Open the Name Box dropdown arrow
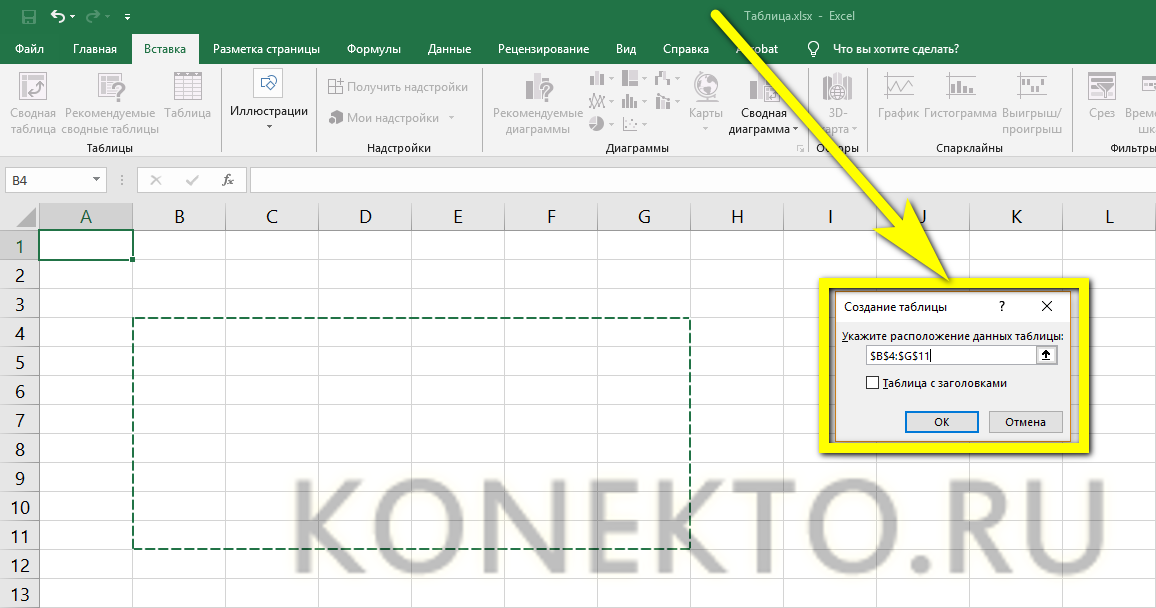Screen dimensions: 1156x608 click(x=97, y=180)
